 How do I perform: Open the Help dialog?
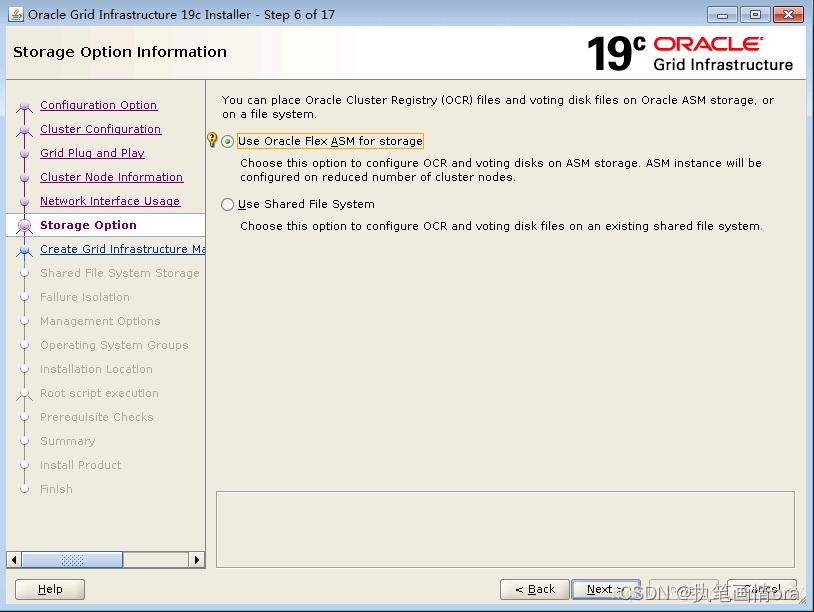pos(49,589)
